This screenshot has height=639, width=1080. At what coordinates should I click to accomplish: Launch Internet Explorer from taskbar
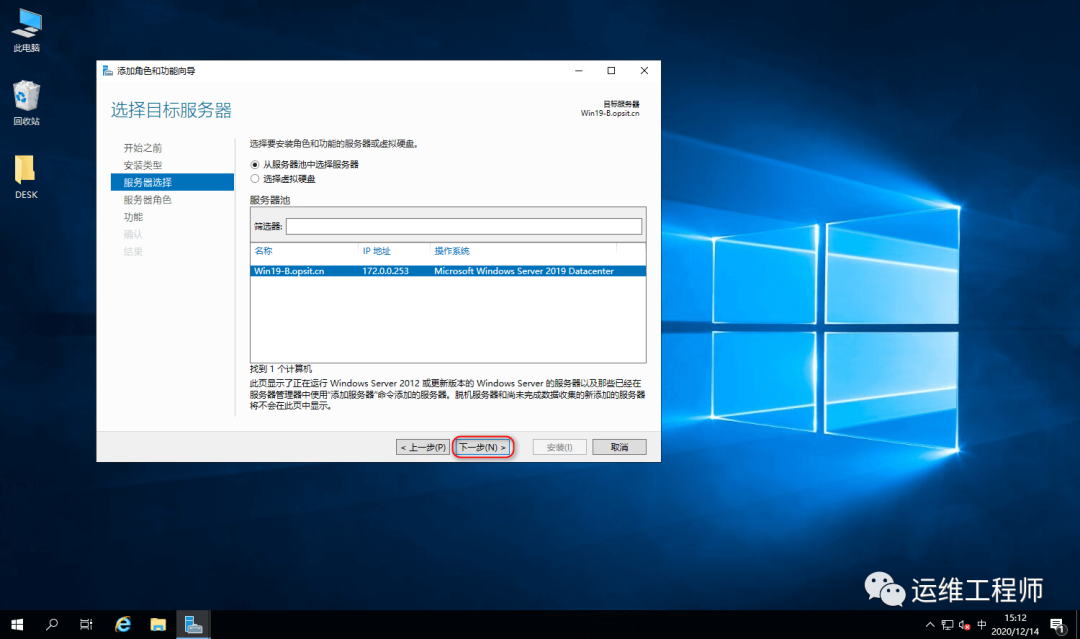click(x=123, y=625)
